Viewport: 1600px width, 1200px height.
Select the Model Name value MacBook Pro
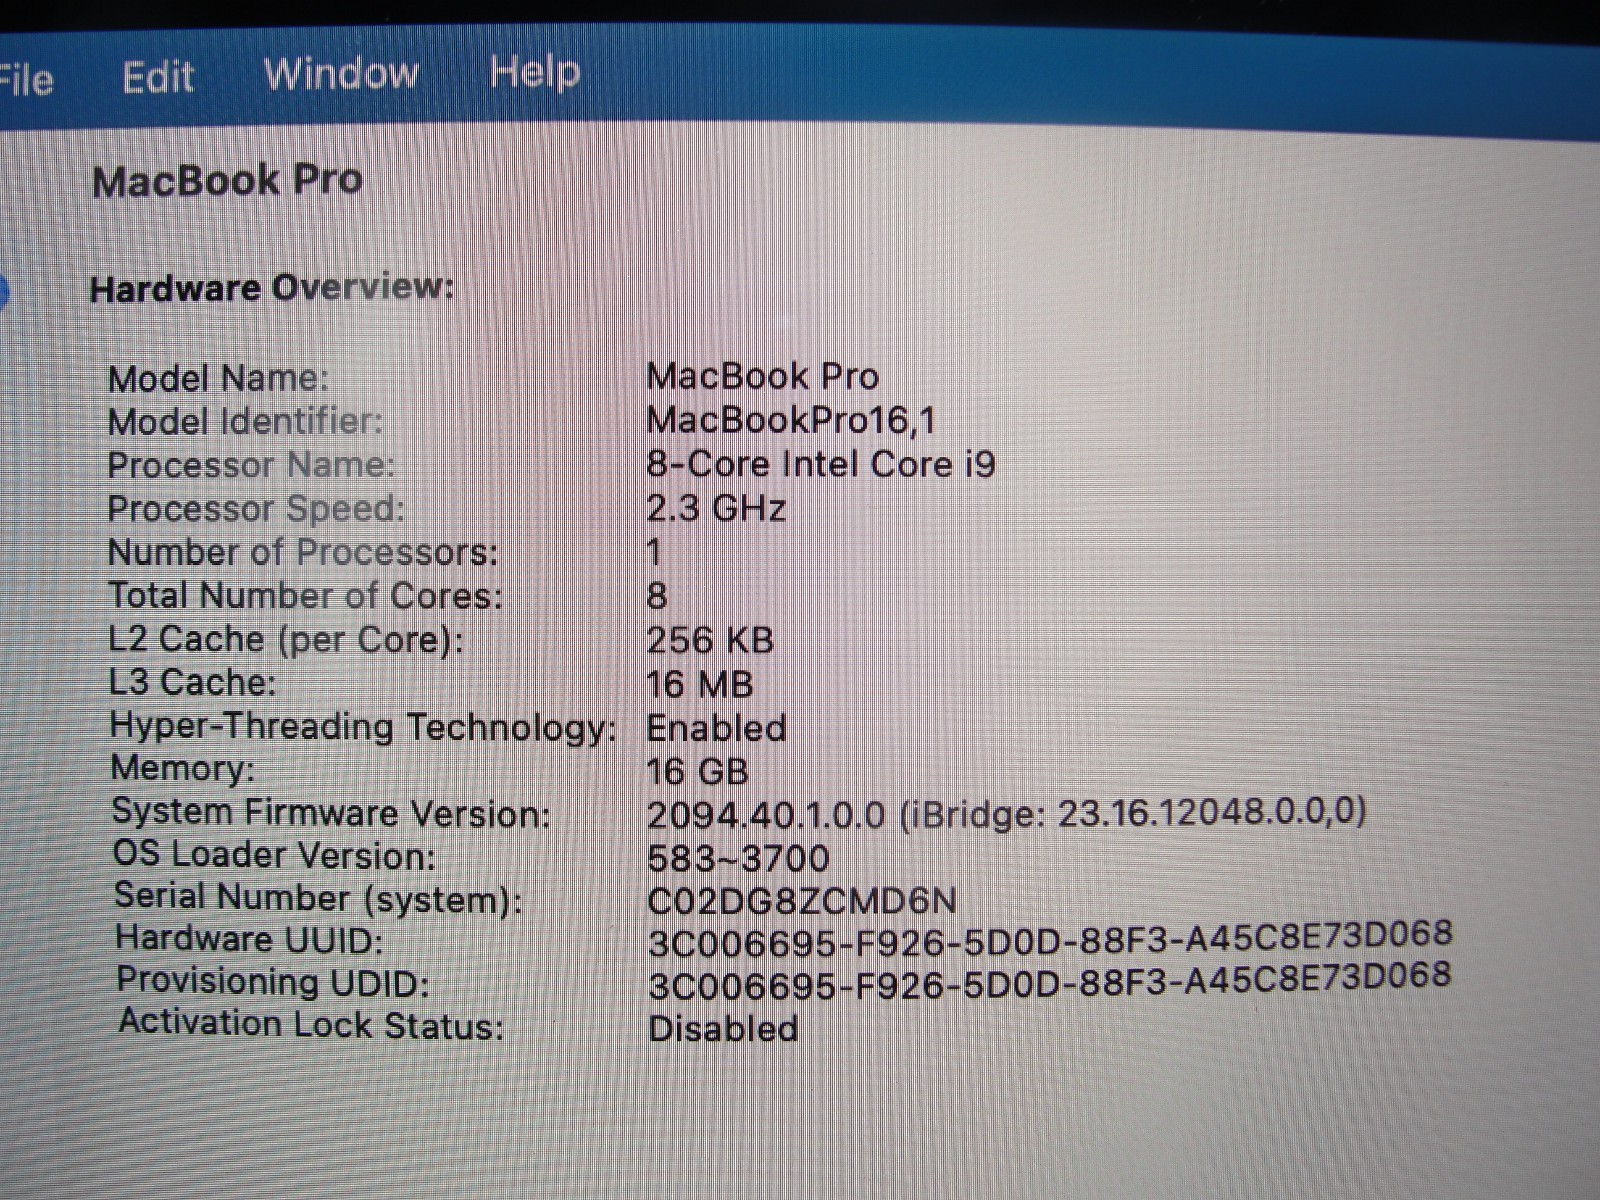(x=763, y=376)
